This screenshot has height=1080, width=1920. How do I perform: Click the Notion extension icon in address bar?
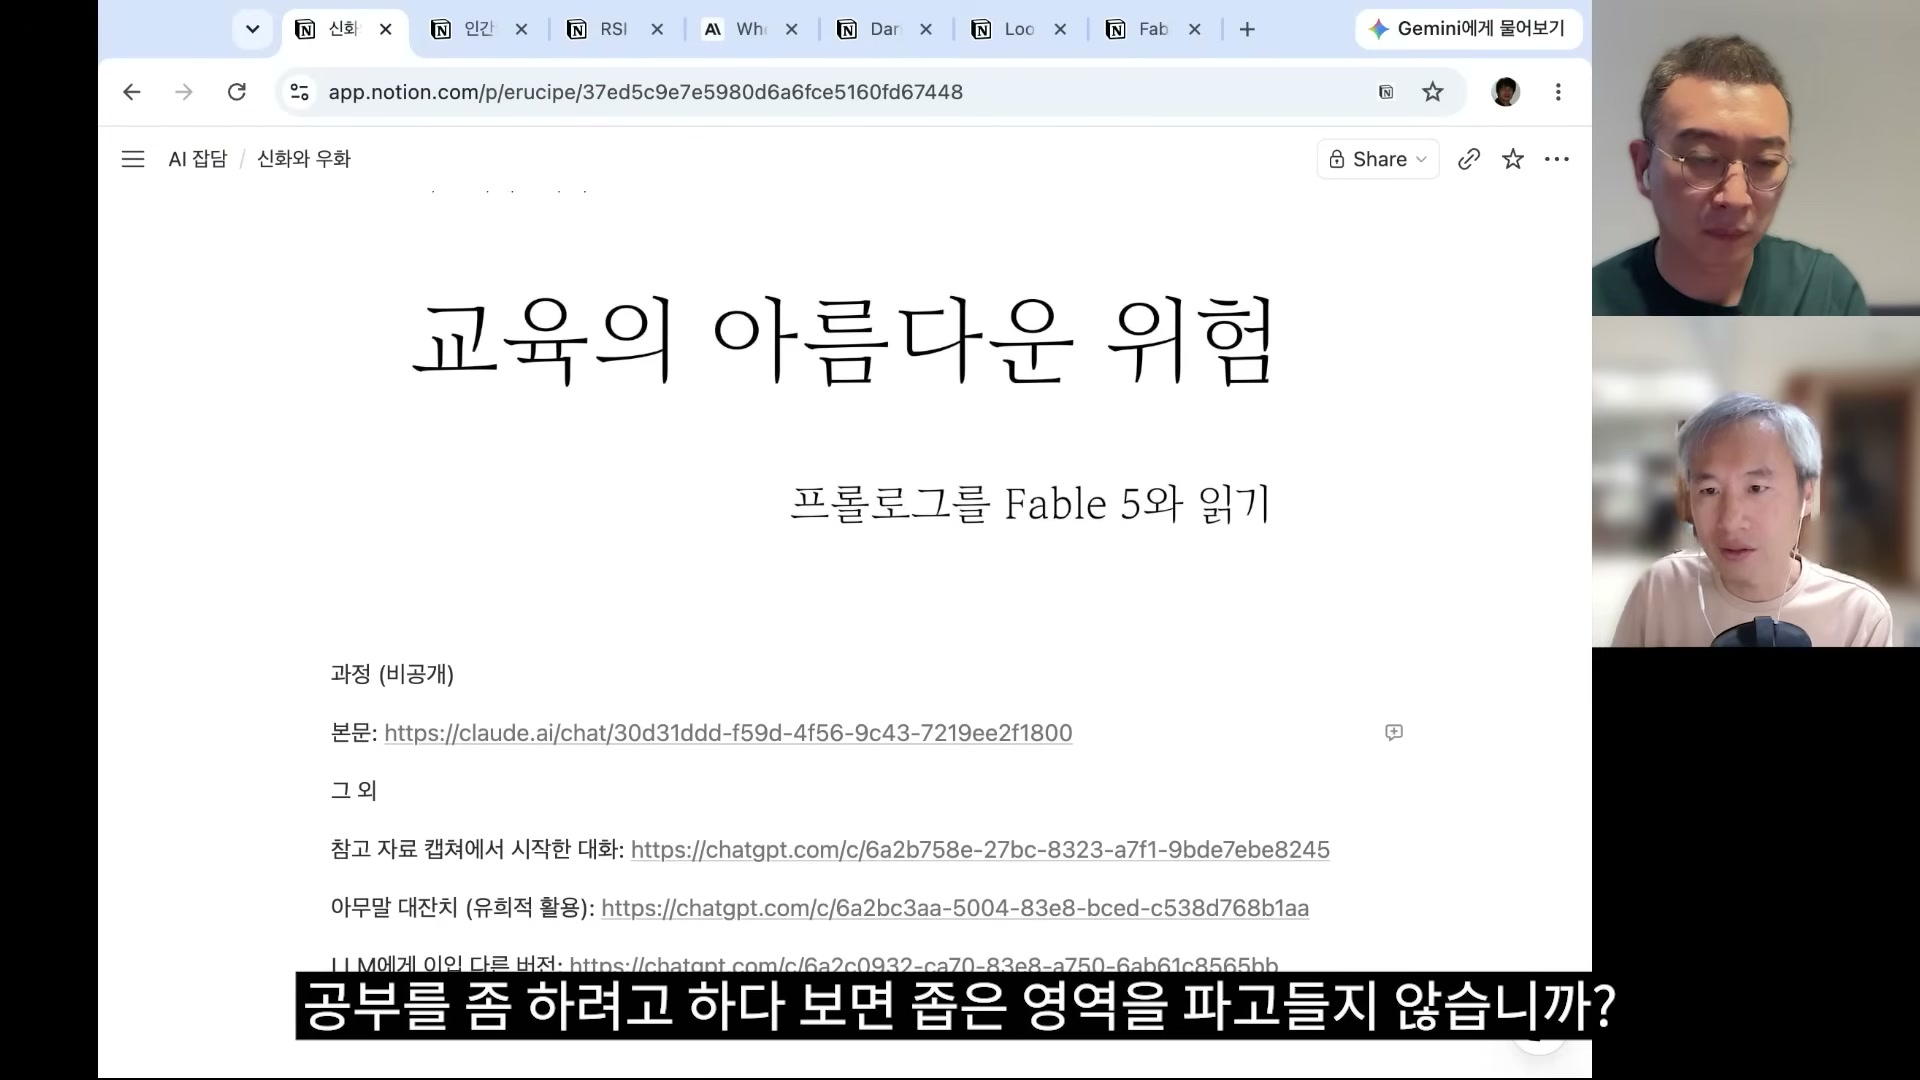1386,92
